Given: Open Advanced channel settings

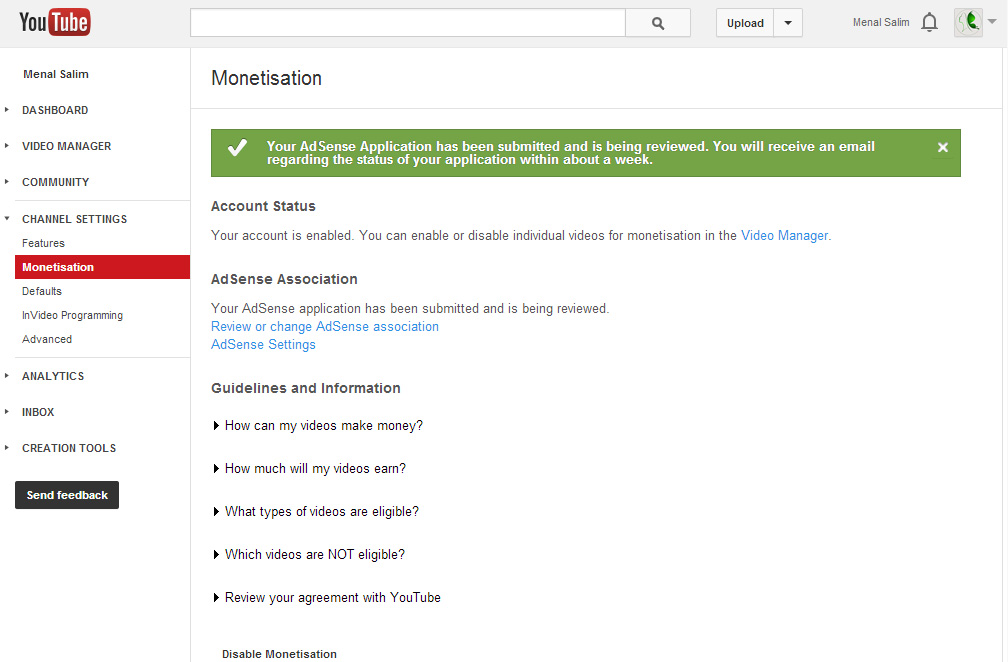Looking at the screenshot, I should coord(47,339).
